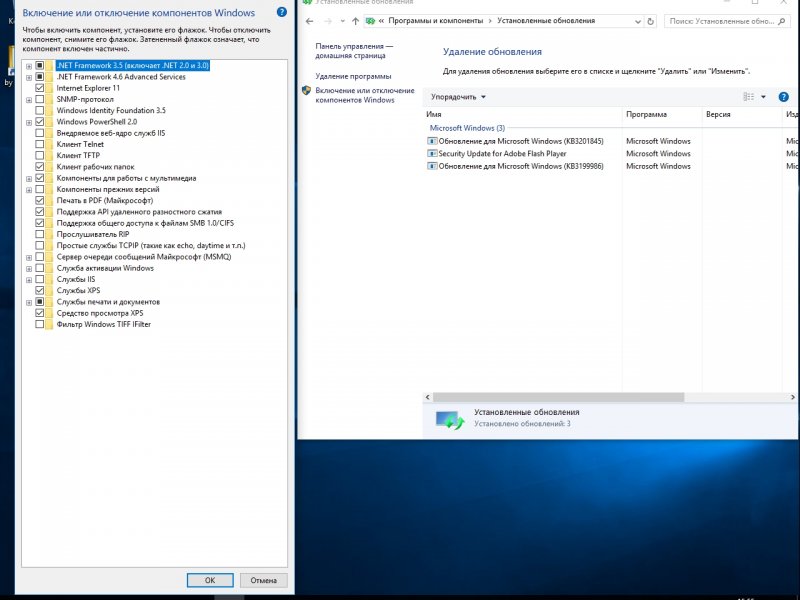Click the folder icon beside Клиент TFTP
The height and width of the screenshot is (600, 800).
[x=49, y=156]
